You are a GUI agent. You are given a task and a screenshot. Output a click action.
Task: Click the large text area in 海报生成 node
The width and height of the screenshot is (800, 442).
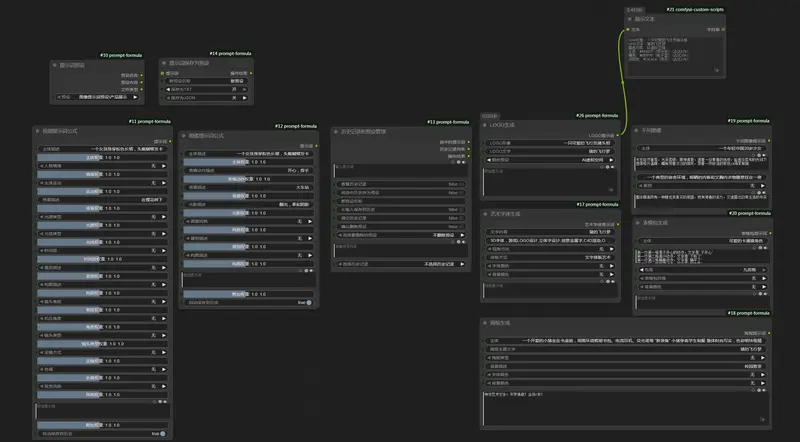click(x=625, y=408)
